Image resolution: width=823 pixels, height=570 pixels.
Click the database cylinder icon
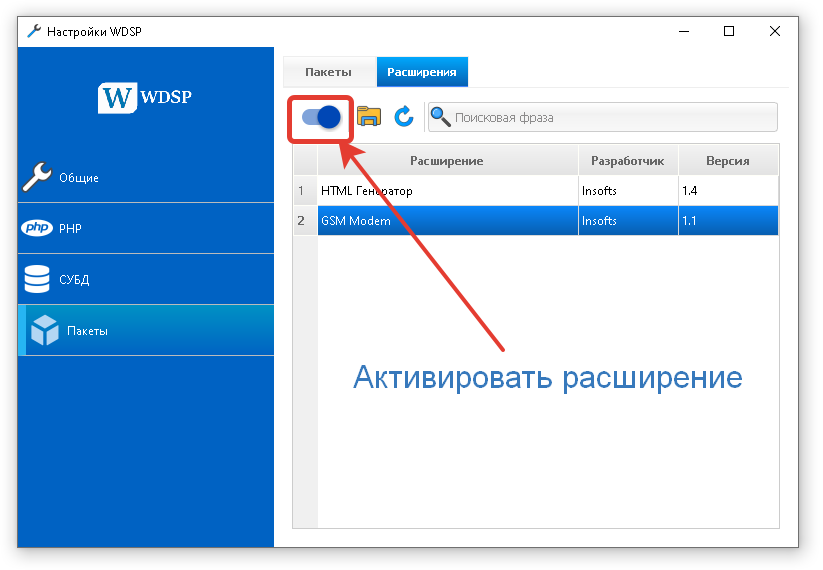pos(37,279)
